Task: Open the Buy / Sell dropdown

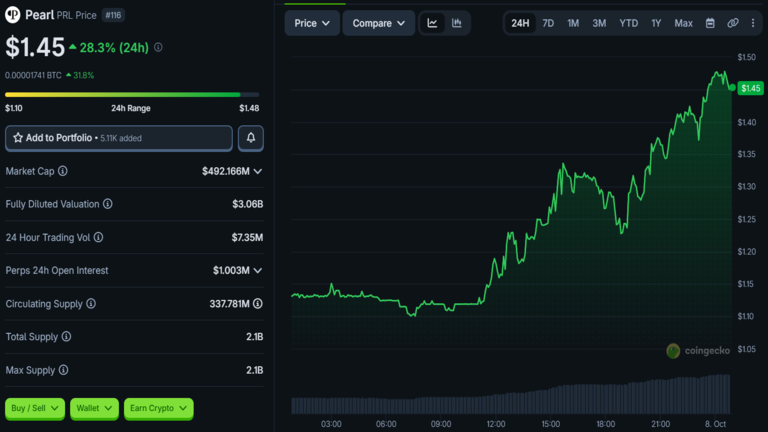Action: (x=35, y=408)
